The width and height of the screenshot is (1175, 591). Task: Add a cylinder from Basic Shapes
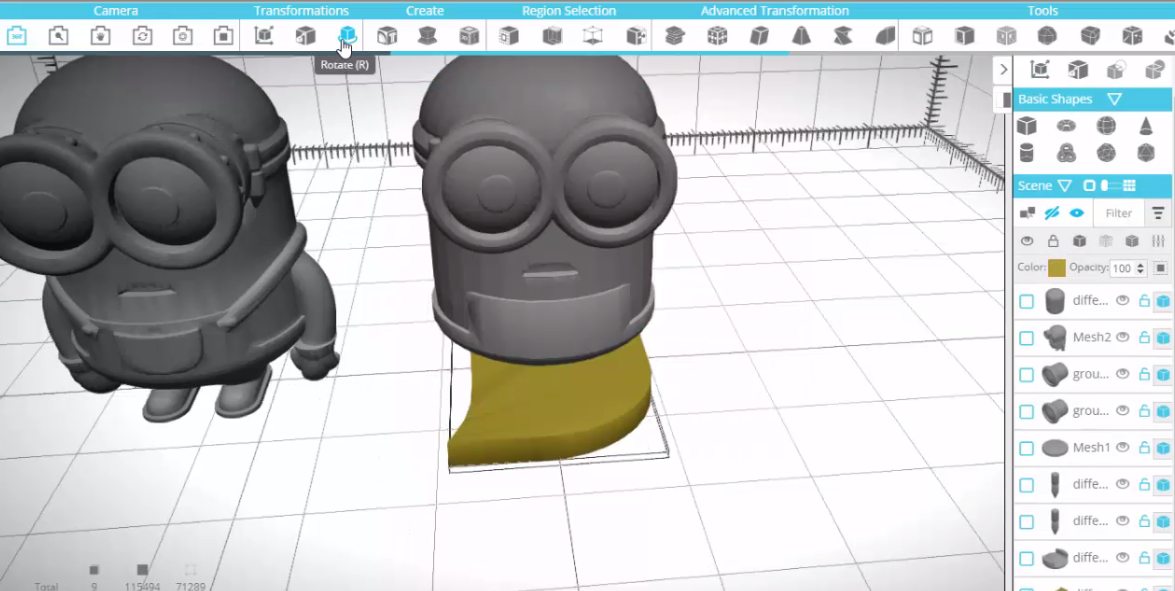coord(1027,154)
